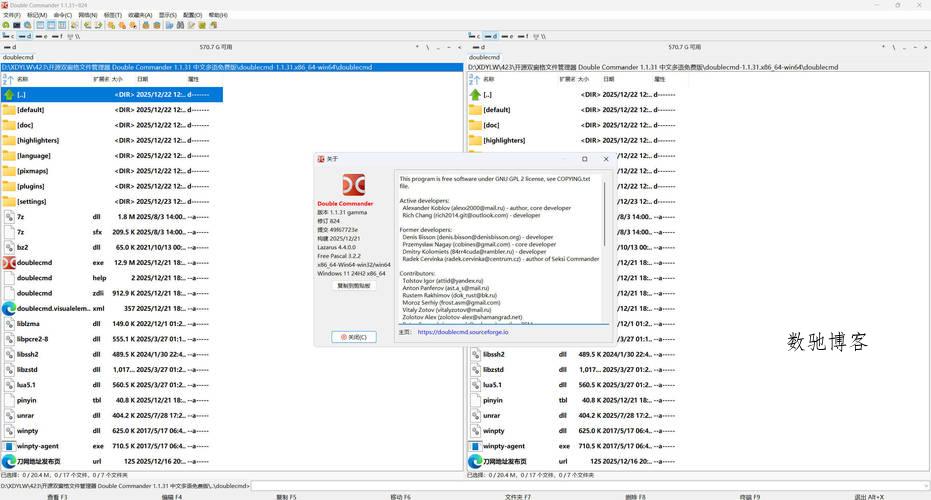
Task: Select left panel doublecmd tab
Action: click(x=18, y=57)
